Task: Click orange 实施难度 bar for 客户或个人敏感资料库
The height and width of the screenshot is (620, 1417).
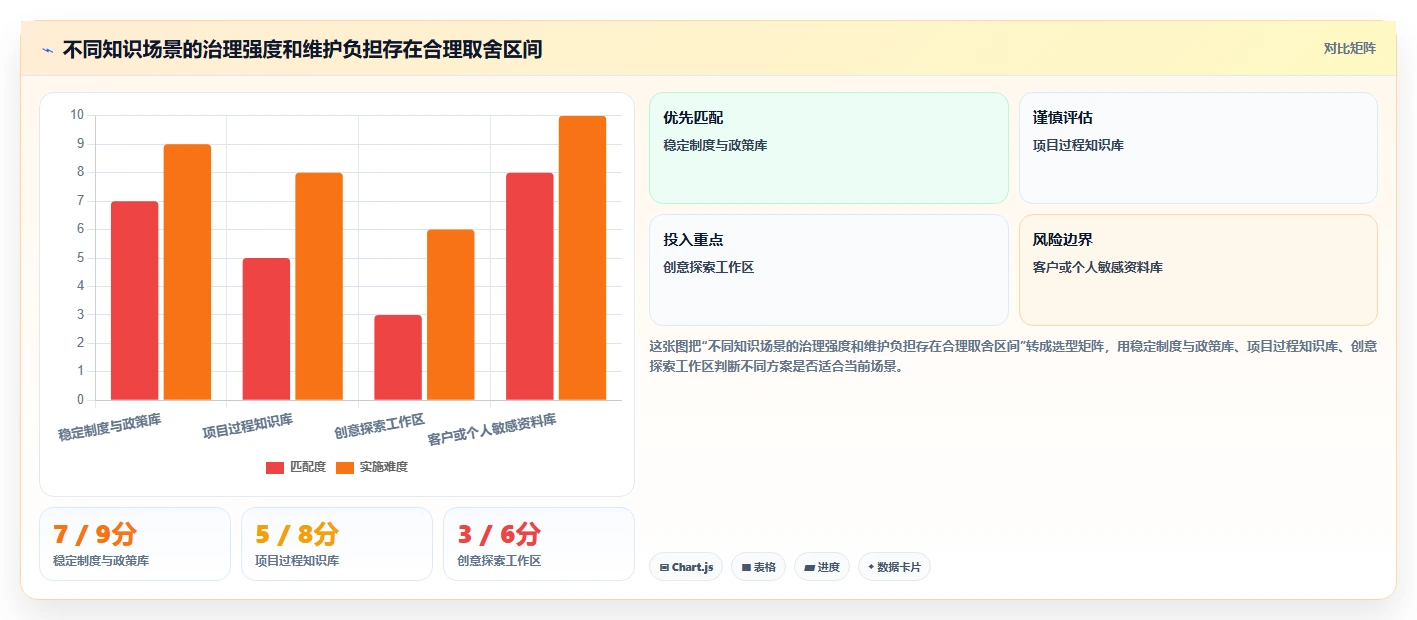Action: coord(583,258)
